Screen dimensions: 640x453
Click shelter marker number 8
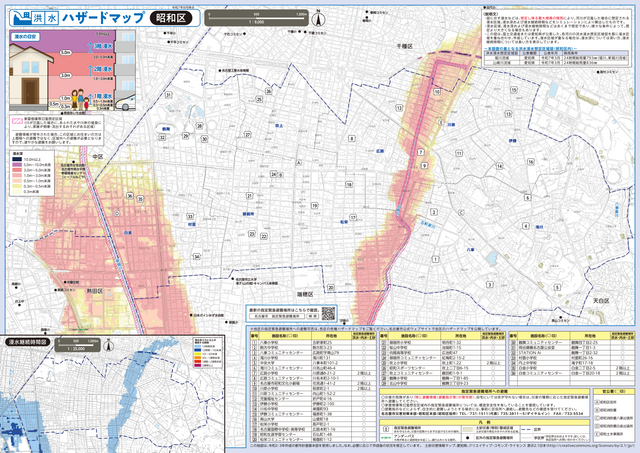[x=351, y=139]
